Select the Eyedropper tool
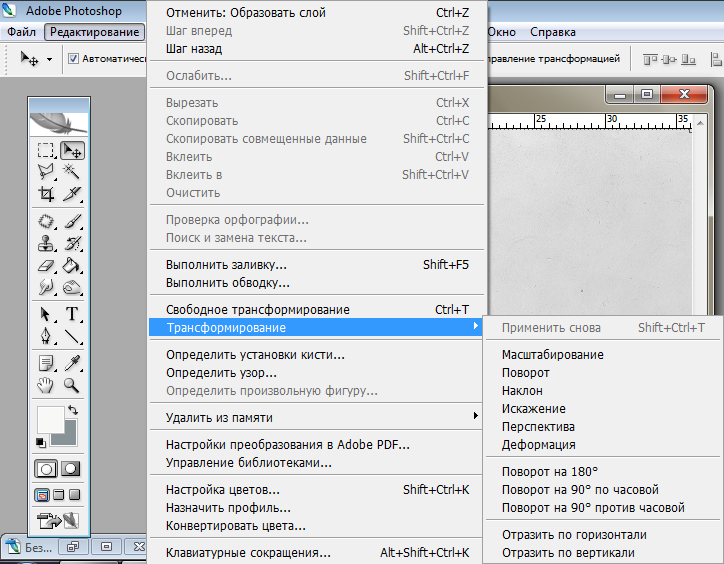The height and width of the screenshot is (564, 724). 72,363
